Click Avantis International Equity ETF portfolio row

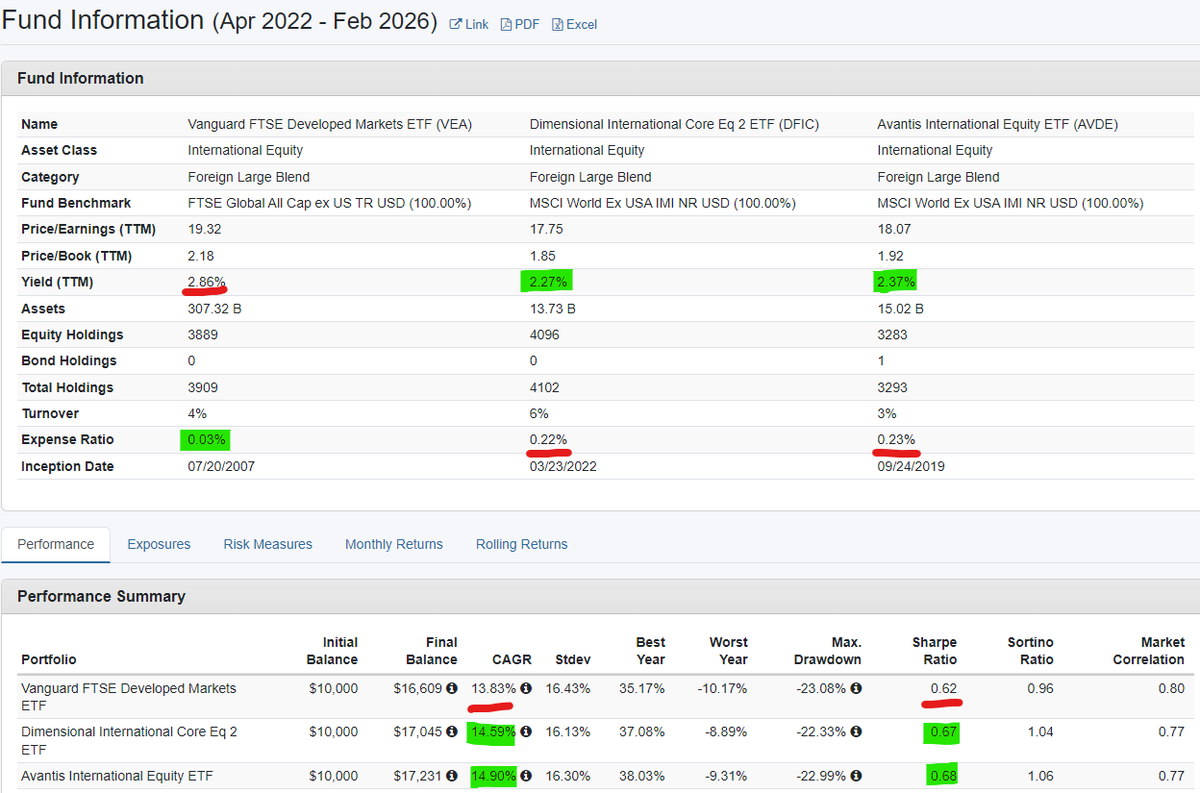(600, 776)
